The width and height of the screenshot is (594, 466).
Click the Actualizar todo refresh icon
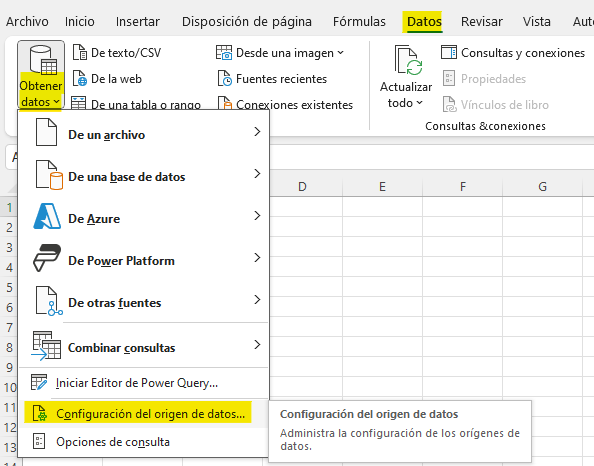click(408, 60)
